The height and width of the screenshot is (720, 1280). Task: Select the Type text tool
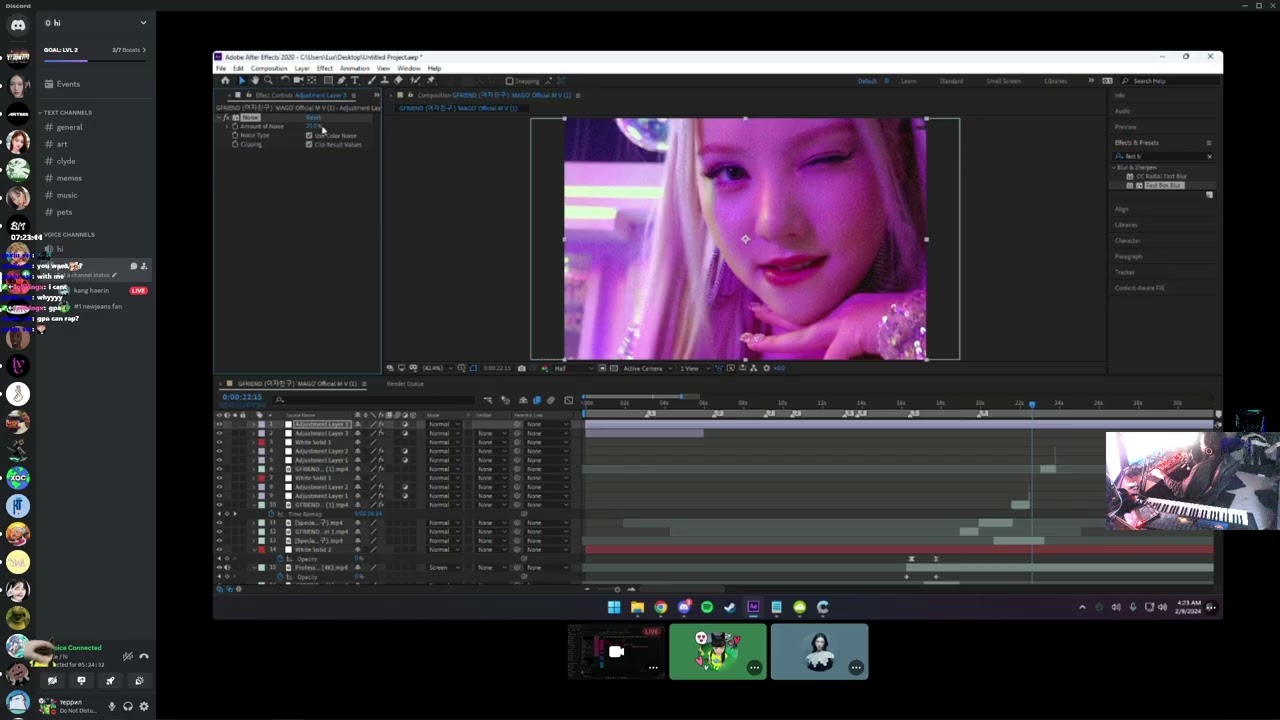click(x=355, y=80)
